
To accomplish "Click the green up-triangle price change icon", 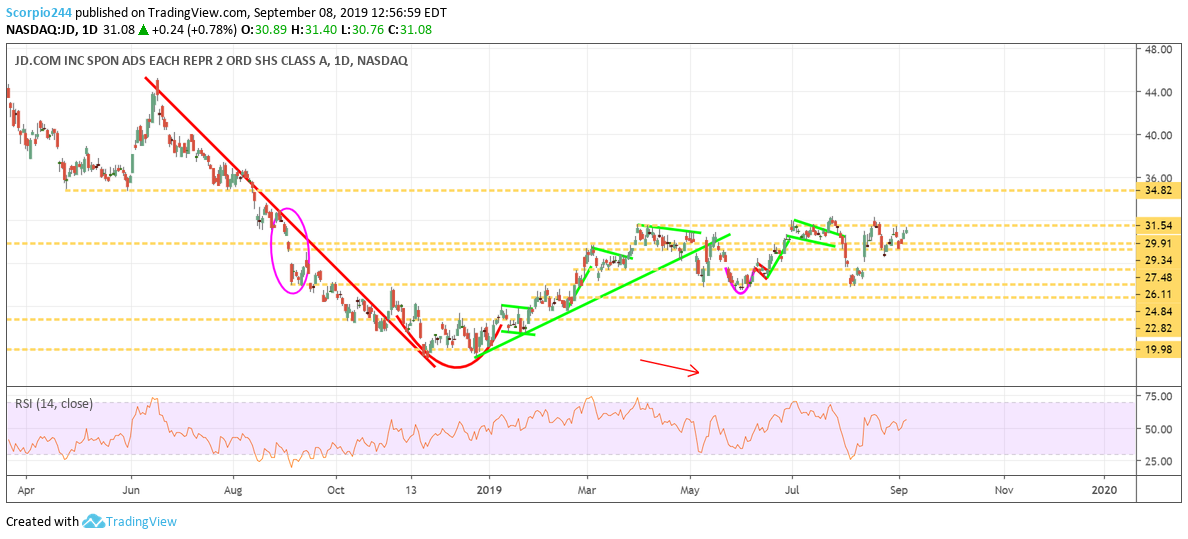I will click(142, 30).
